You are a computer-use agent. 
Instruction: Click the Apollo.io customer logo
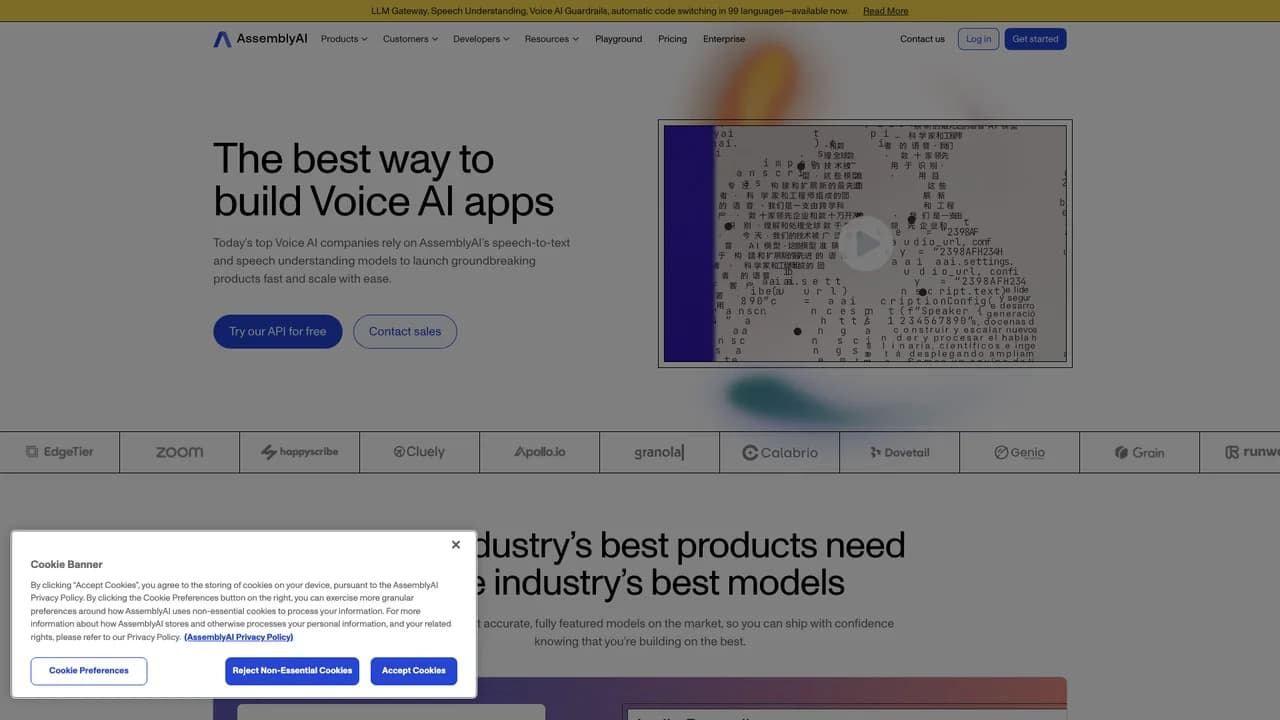(x=540, y=452)
